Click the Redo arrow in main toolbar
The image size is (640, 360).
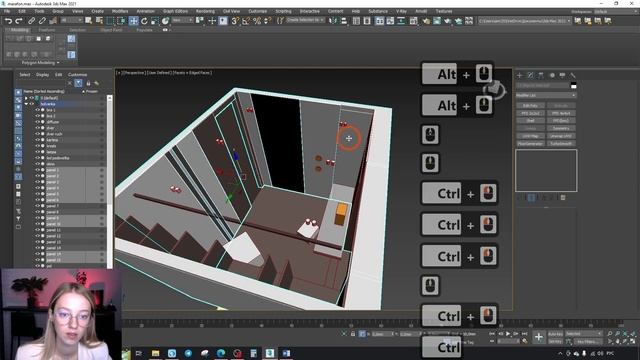[19, 21]
